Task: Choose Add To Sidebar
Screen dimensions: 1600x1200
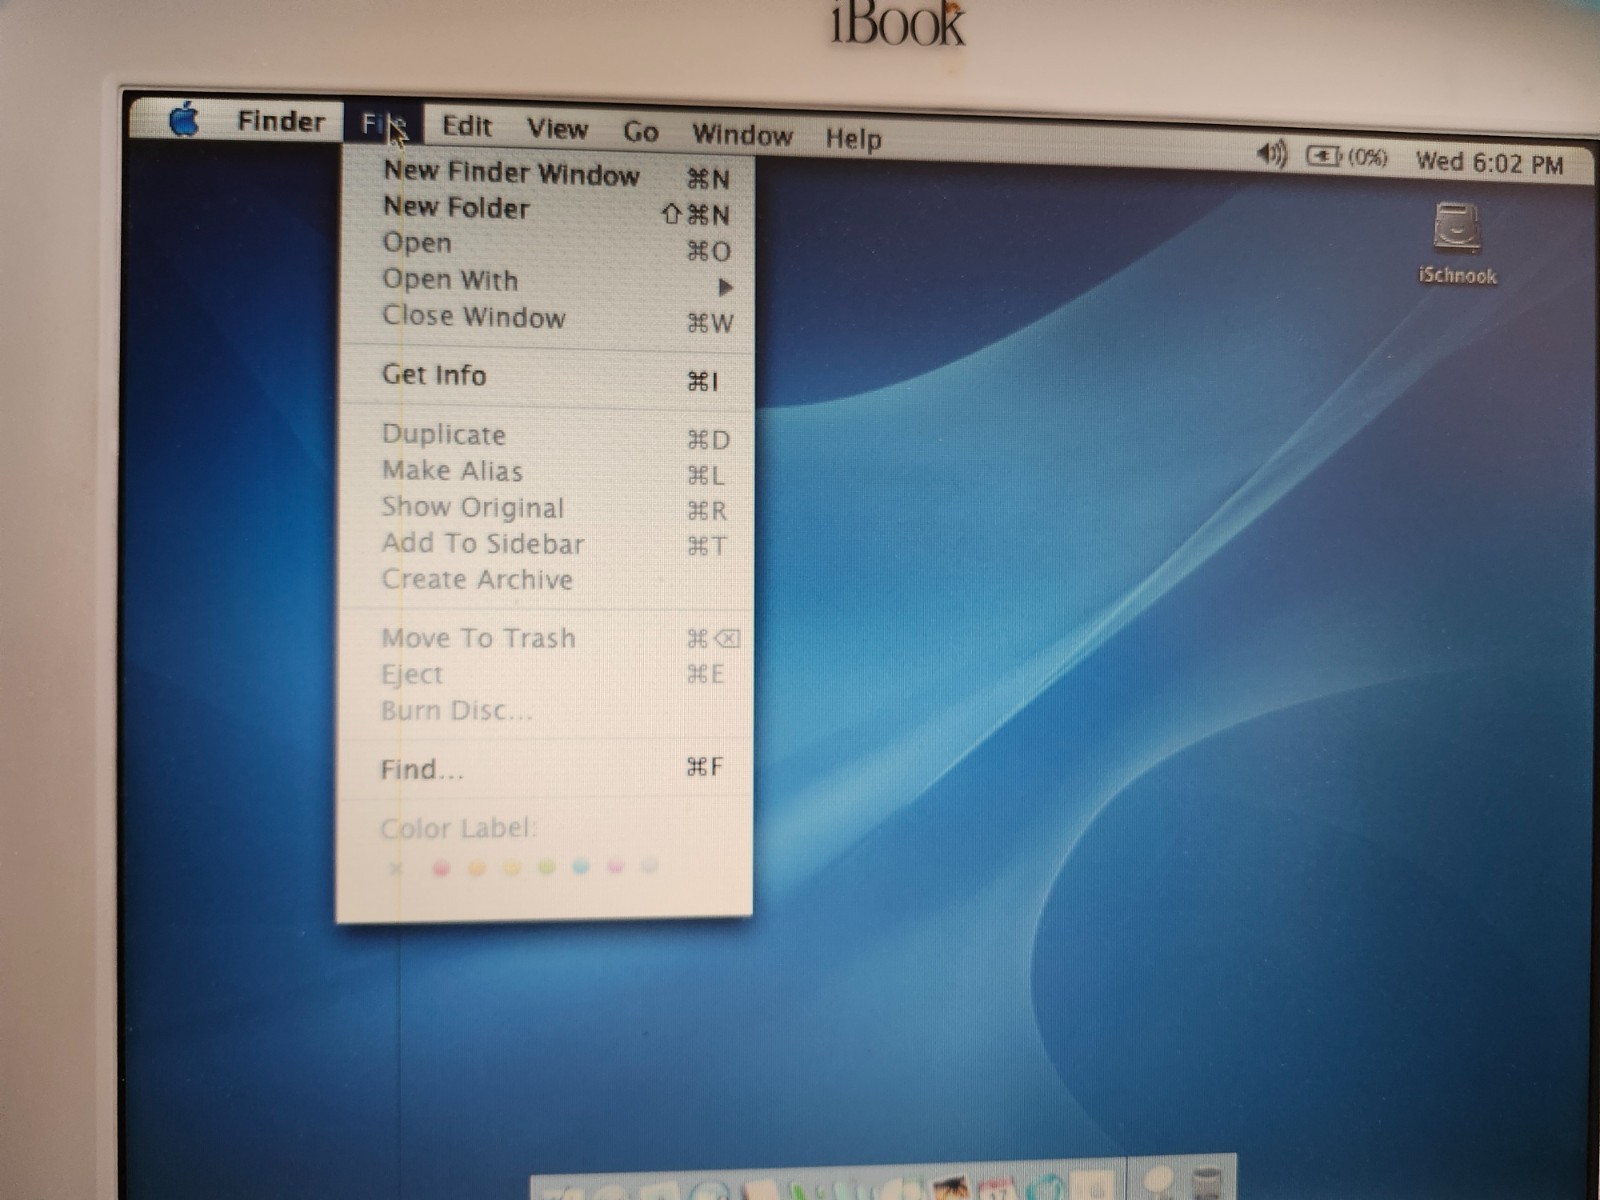Action: coord(546,544)
